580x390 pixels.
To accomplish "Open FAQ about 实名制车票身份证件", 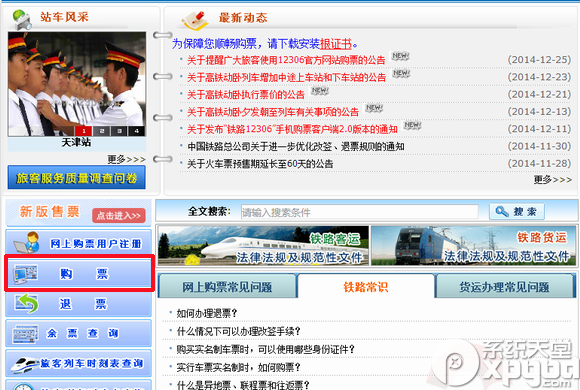I will coord(266,349).
